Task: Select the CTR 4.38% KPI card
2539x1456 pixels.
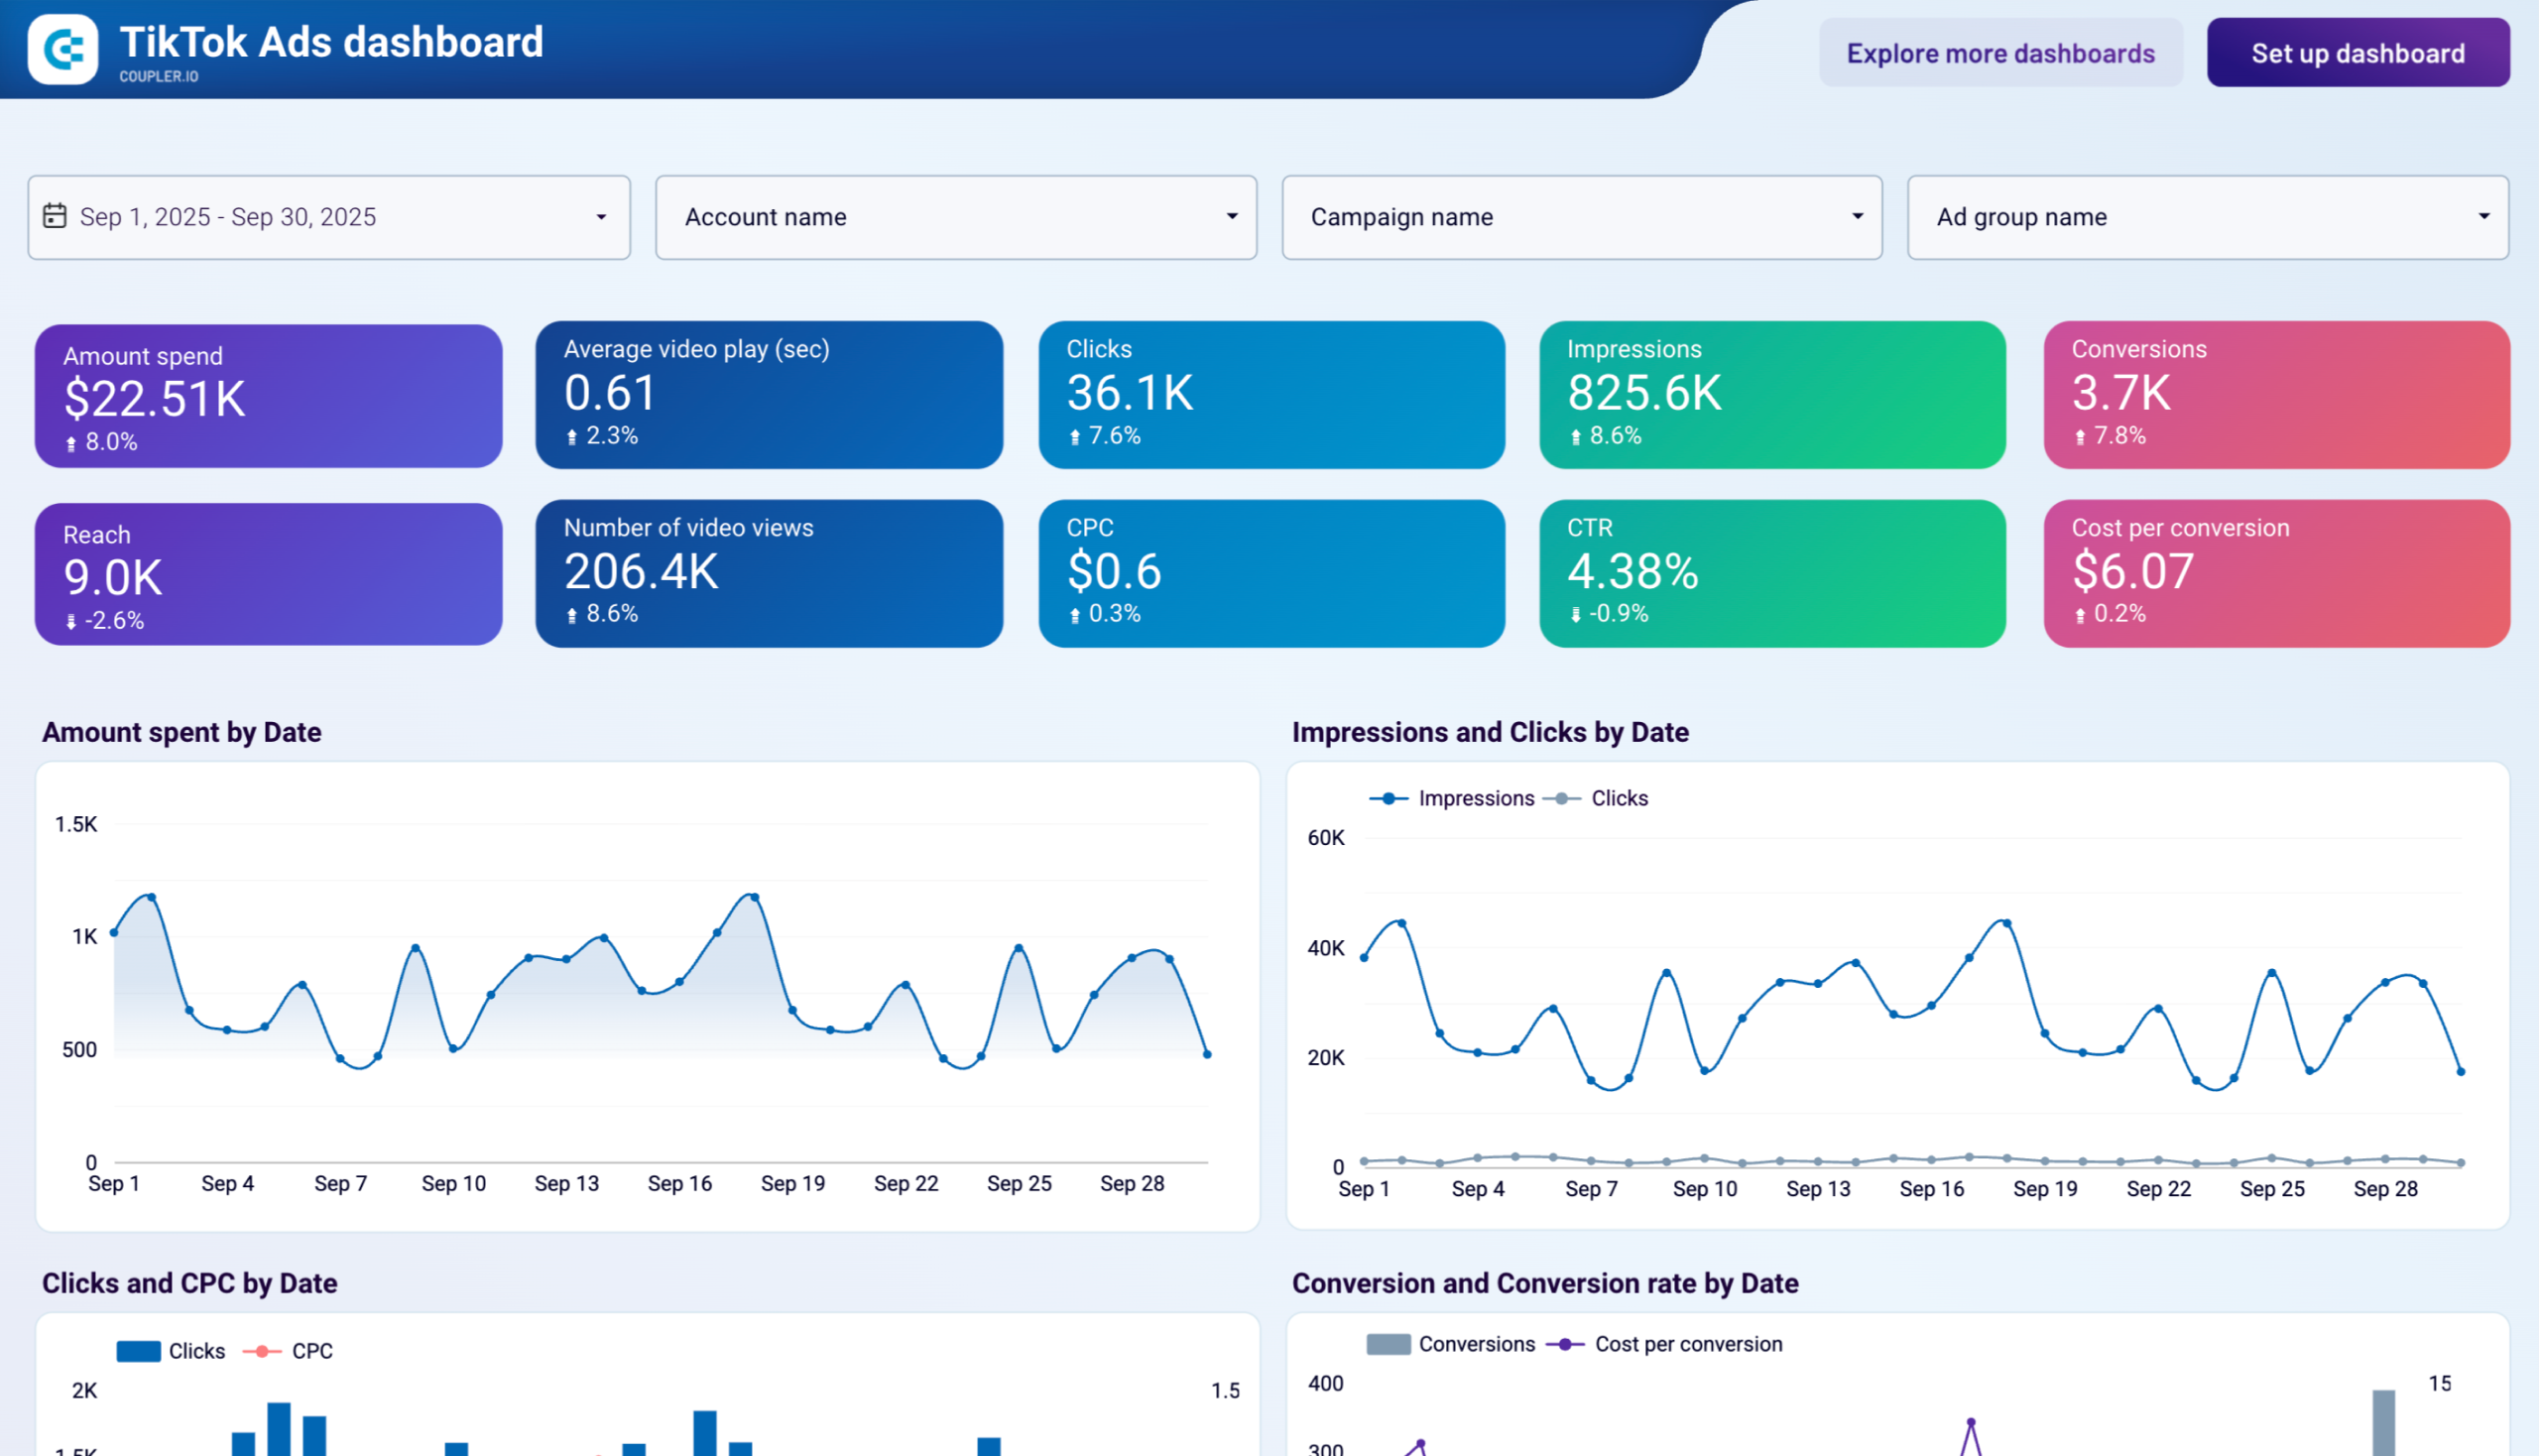Action: coord(1773,573)
